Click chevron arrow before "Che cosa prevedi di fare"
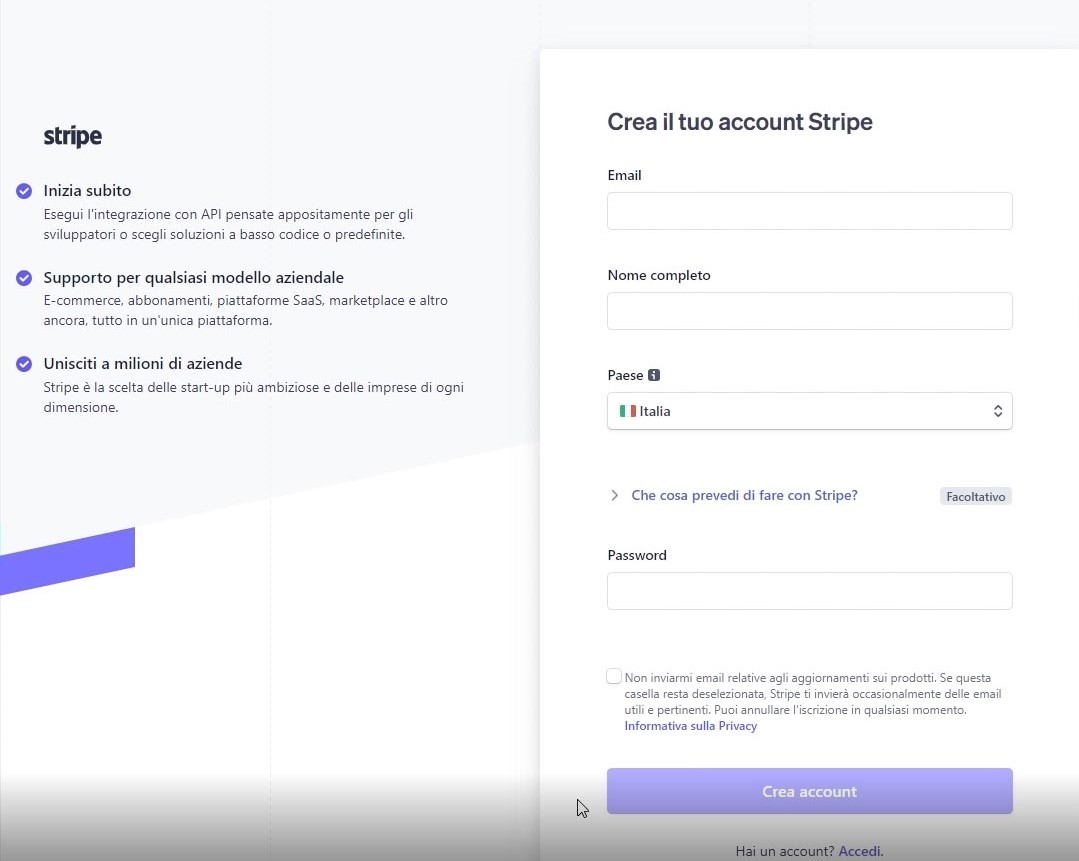This screenshot has width=1079, height=861. [x=614, y=495]
